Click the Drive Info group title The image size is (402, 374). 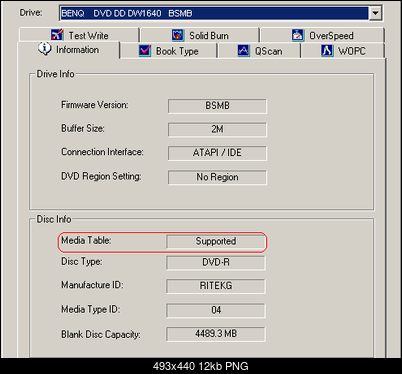point(55,74)
